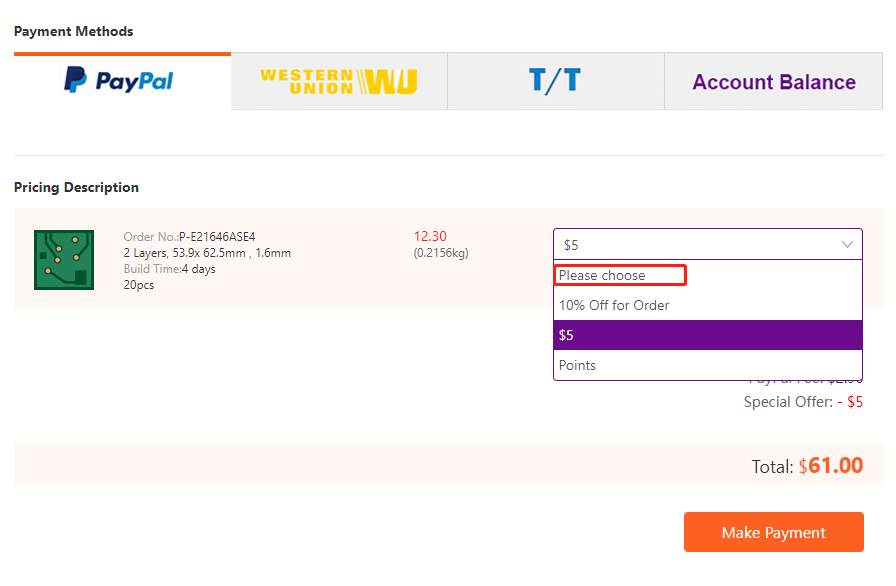
Task: Click the Build Time 4 days text
Action: (169, 269)
